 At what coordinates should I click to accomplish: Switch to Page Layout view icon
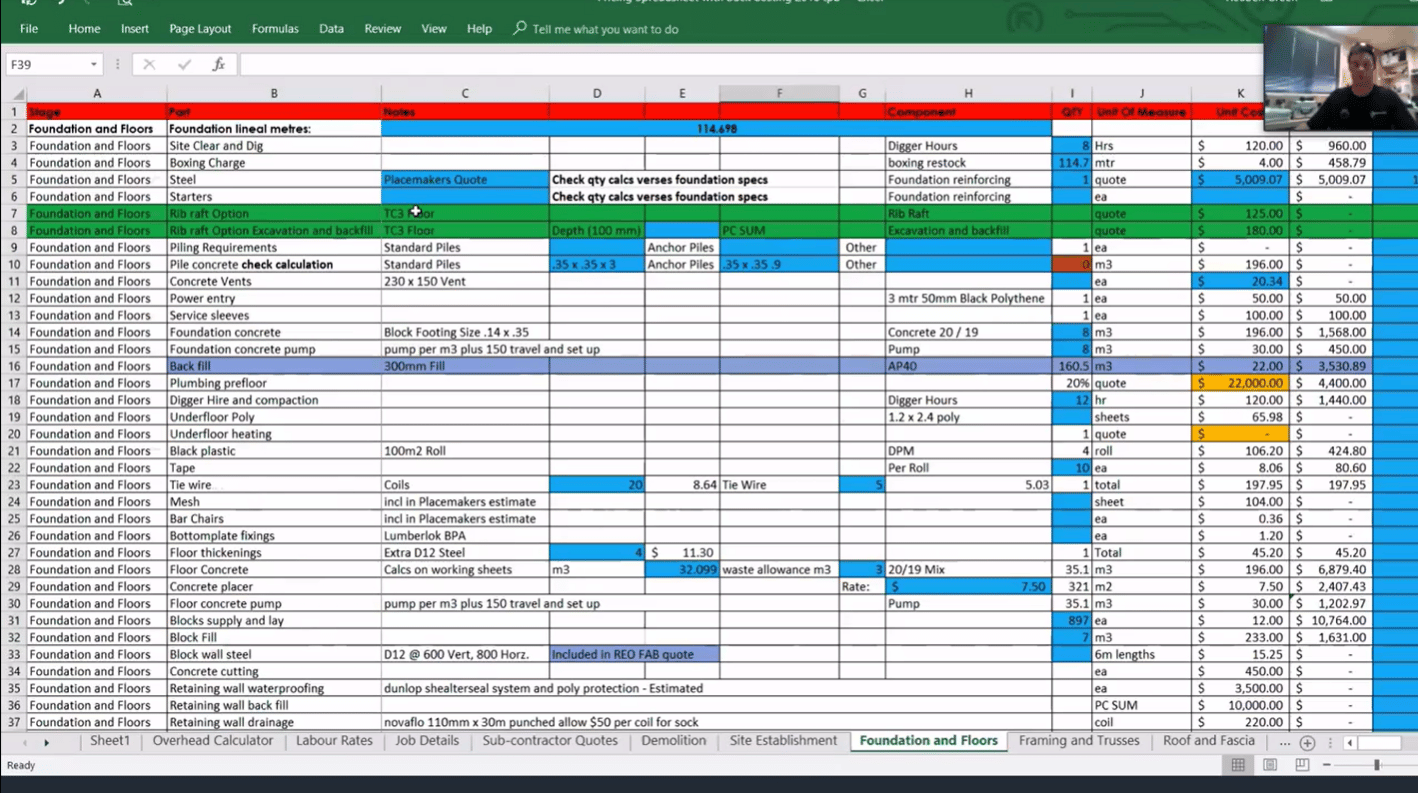[1270, 765]
